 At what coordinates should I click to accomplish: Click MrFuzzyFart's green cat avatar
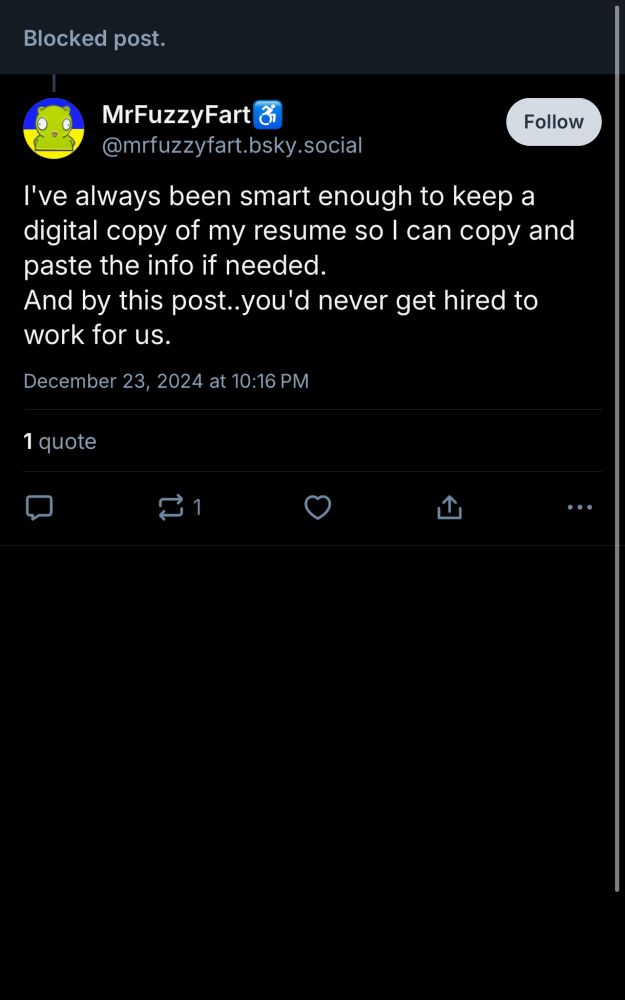pyautogui.click(x=53, y=128)
